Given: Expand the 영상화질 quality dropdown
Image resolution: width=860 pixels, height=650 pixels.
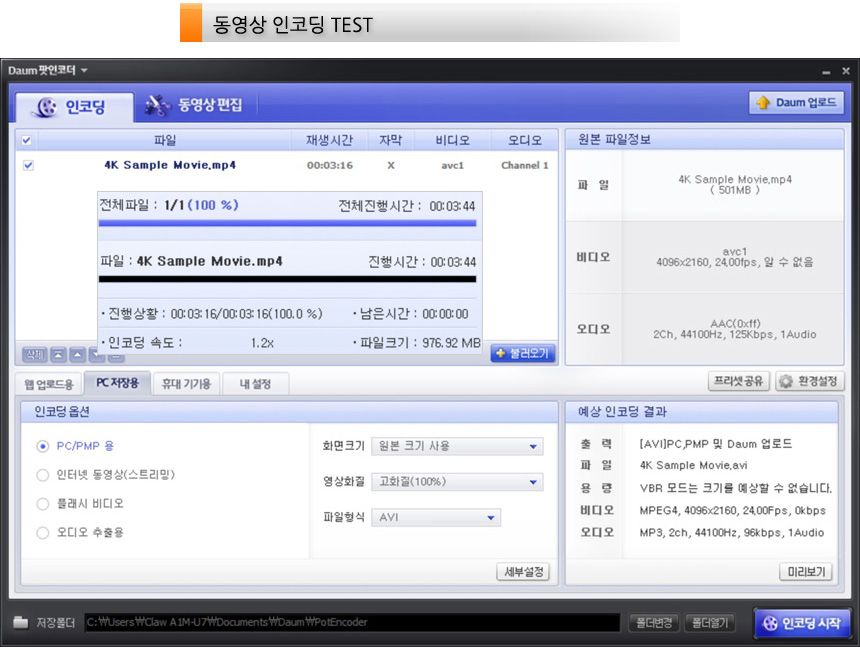Looking at the screenshot, I should click(x=457, y=482).
